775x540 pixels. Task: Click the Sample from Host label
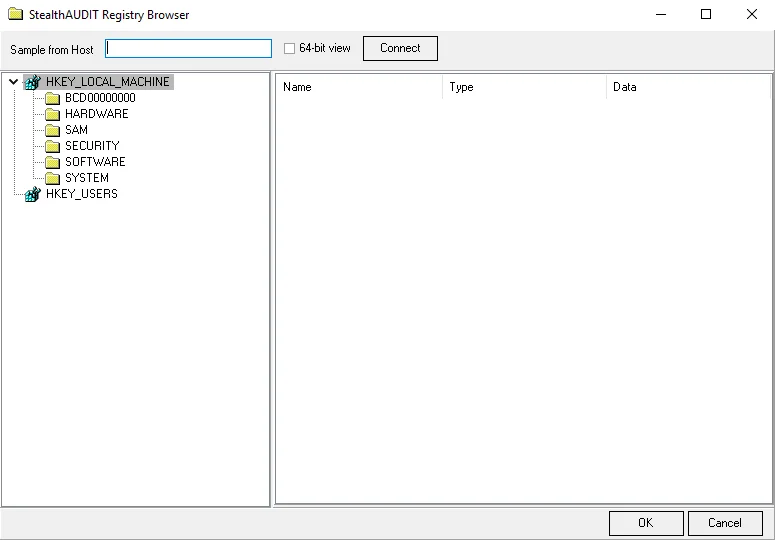tap(52, 50)
